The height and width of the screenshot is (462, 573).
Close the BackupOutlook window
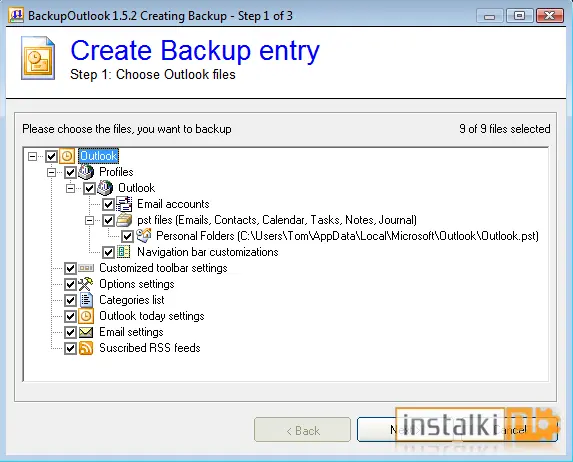tap(550, 16)
